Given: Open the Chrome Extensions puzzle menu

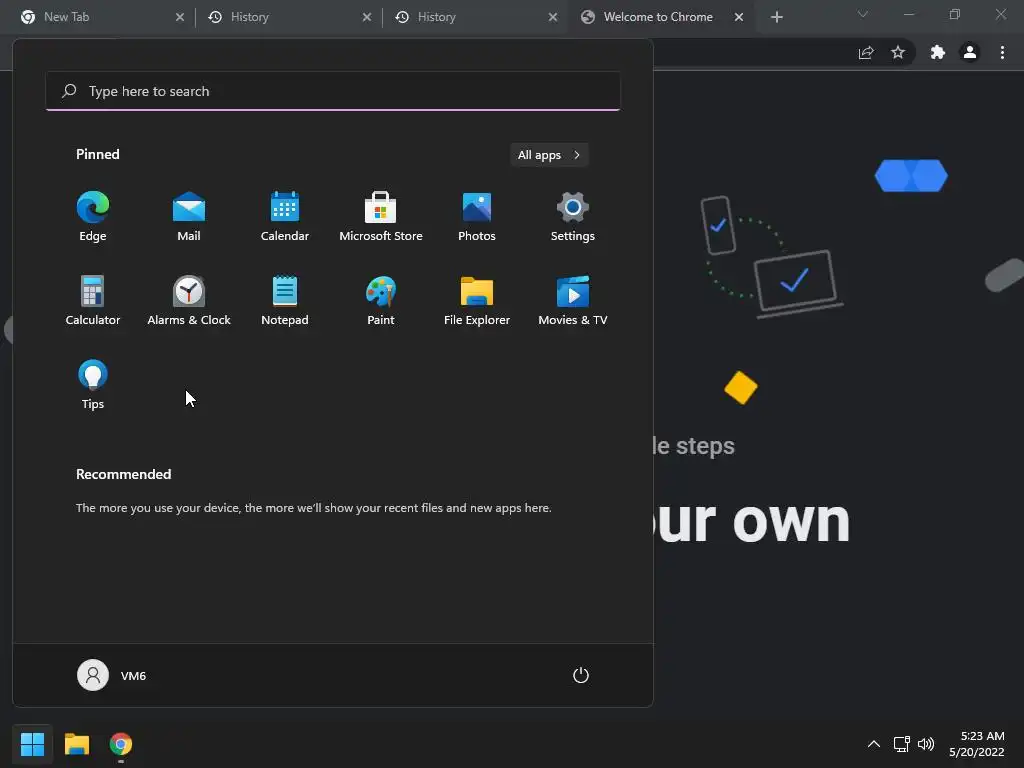Looking at the screenshot, I should (x=938, y=52).
